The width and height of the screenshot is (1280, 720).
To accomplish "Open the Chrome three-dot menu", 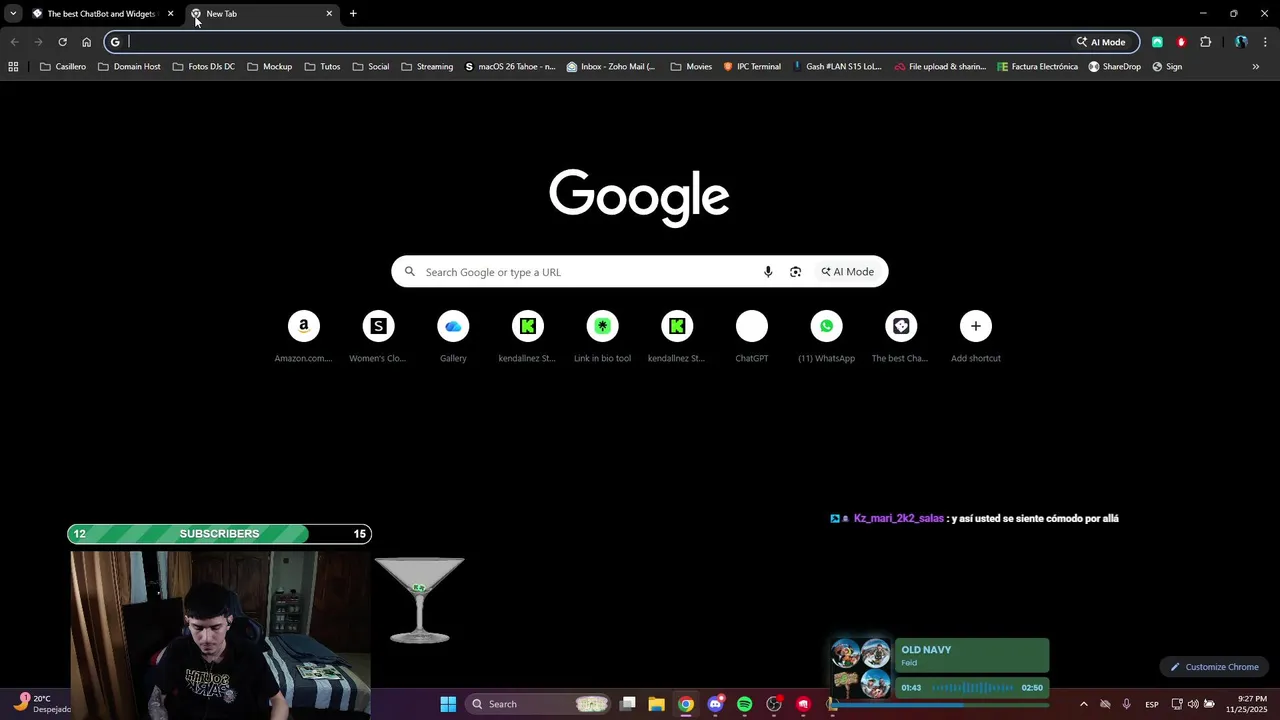I will pyautogui.click(x=1266, y=42).
